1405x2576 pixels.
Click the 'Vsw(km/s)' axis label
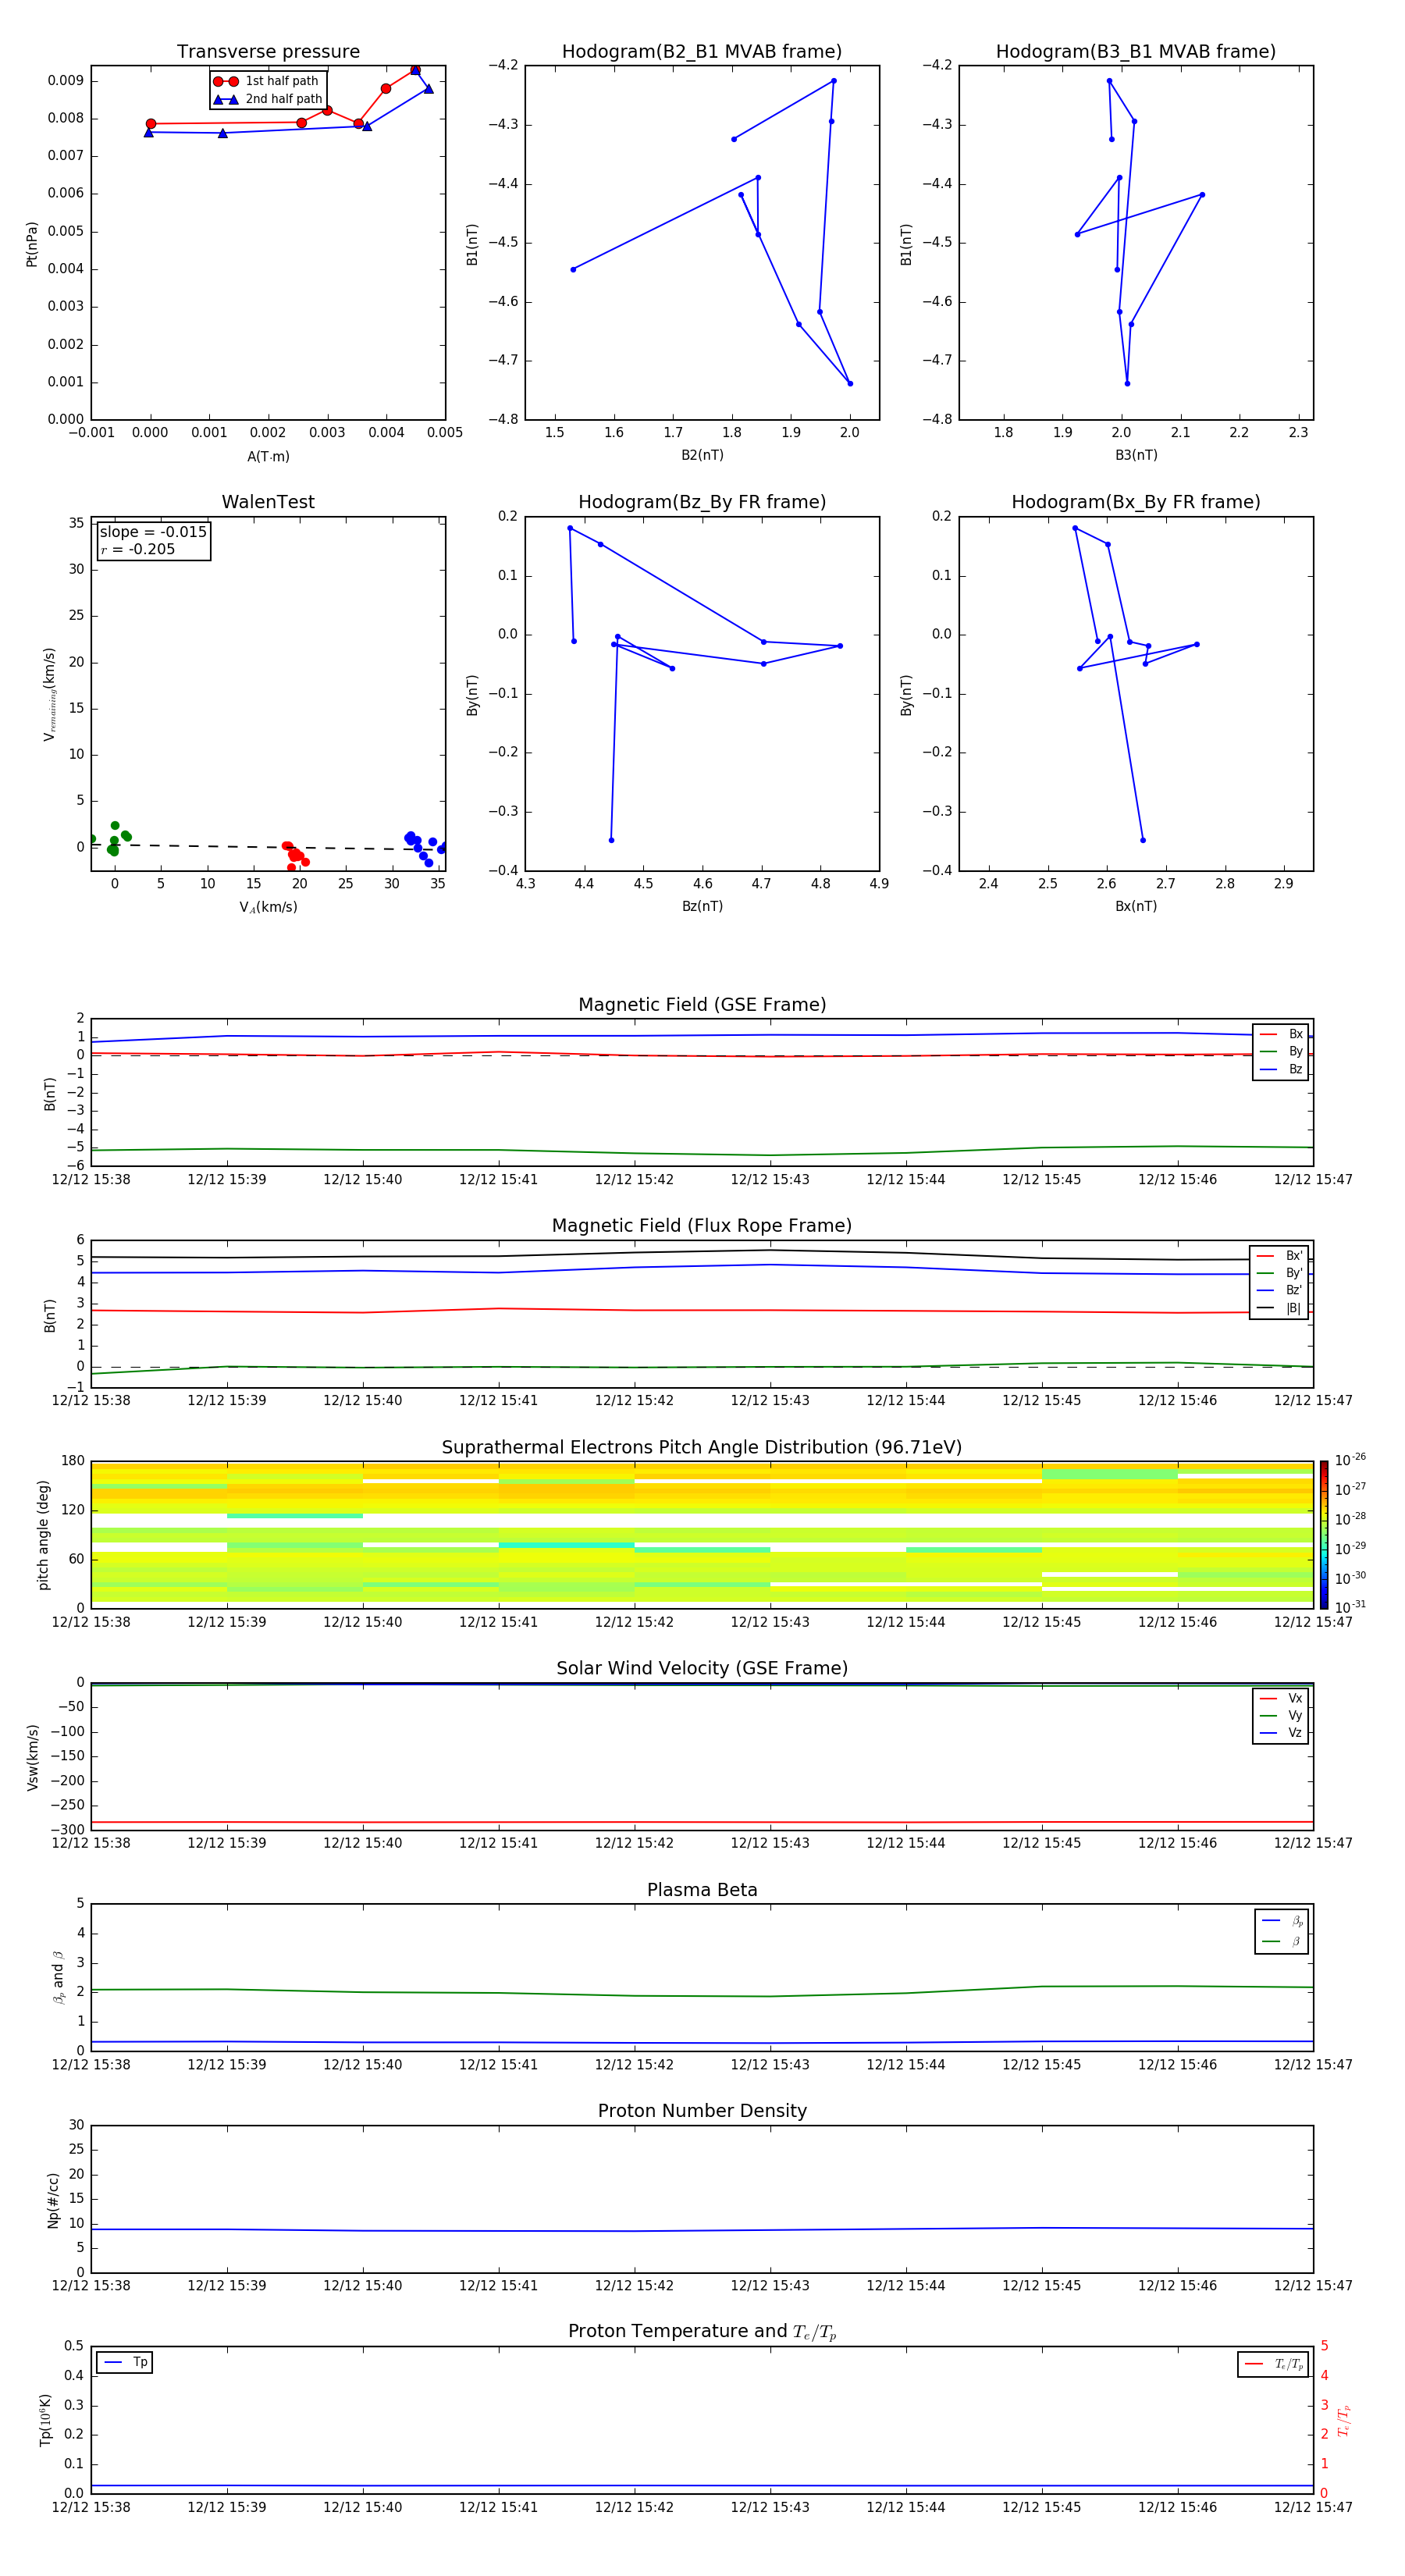32,1756
